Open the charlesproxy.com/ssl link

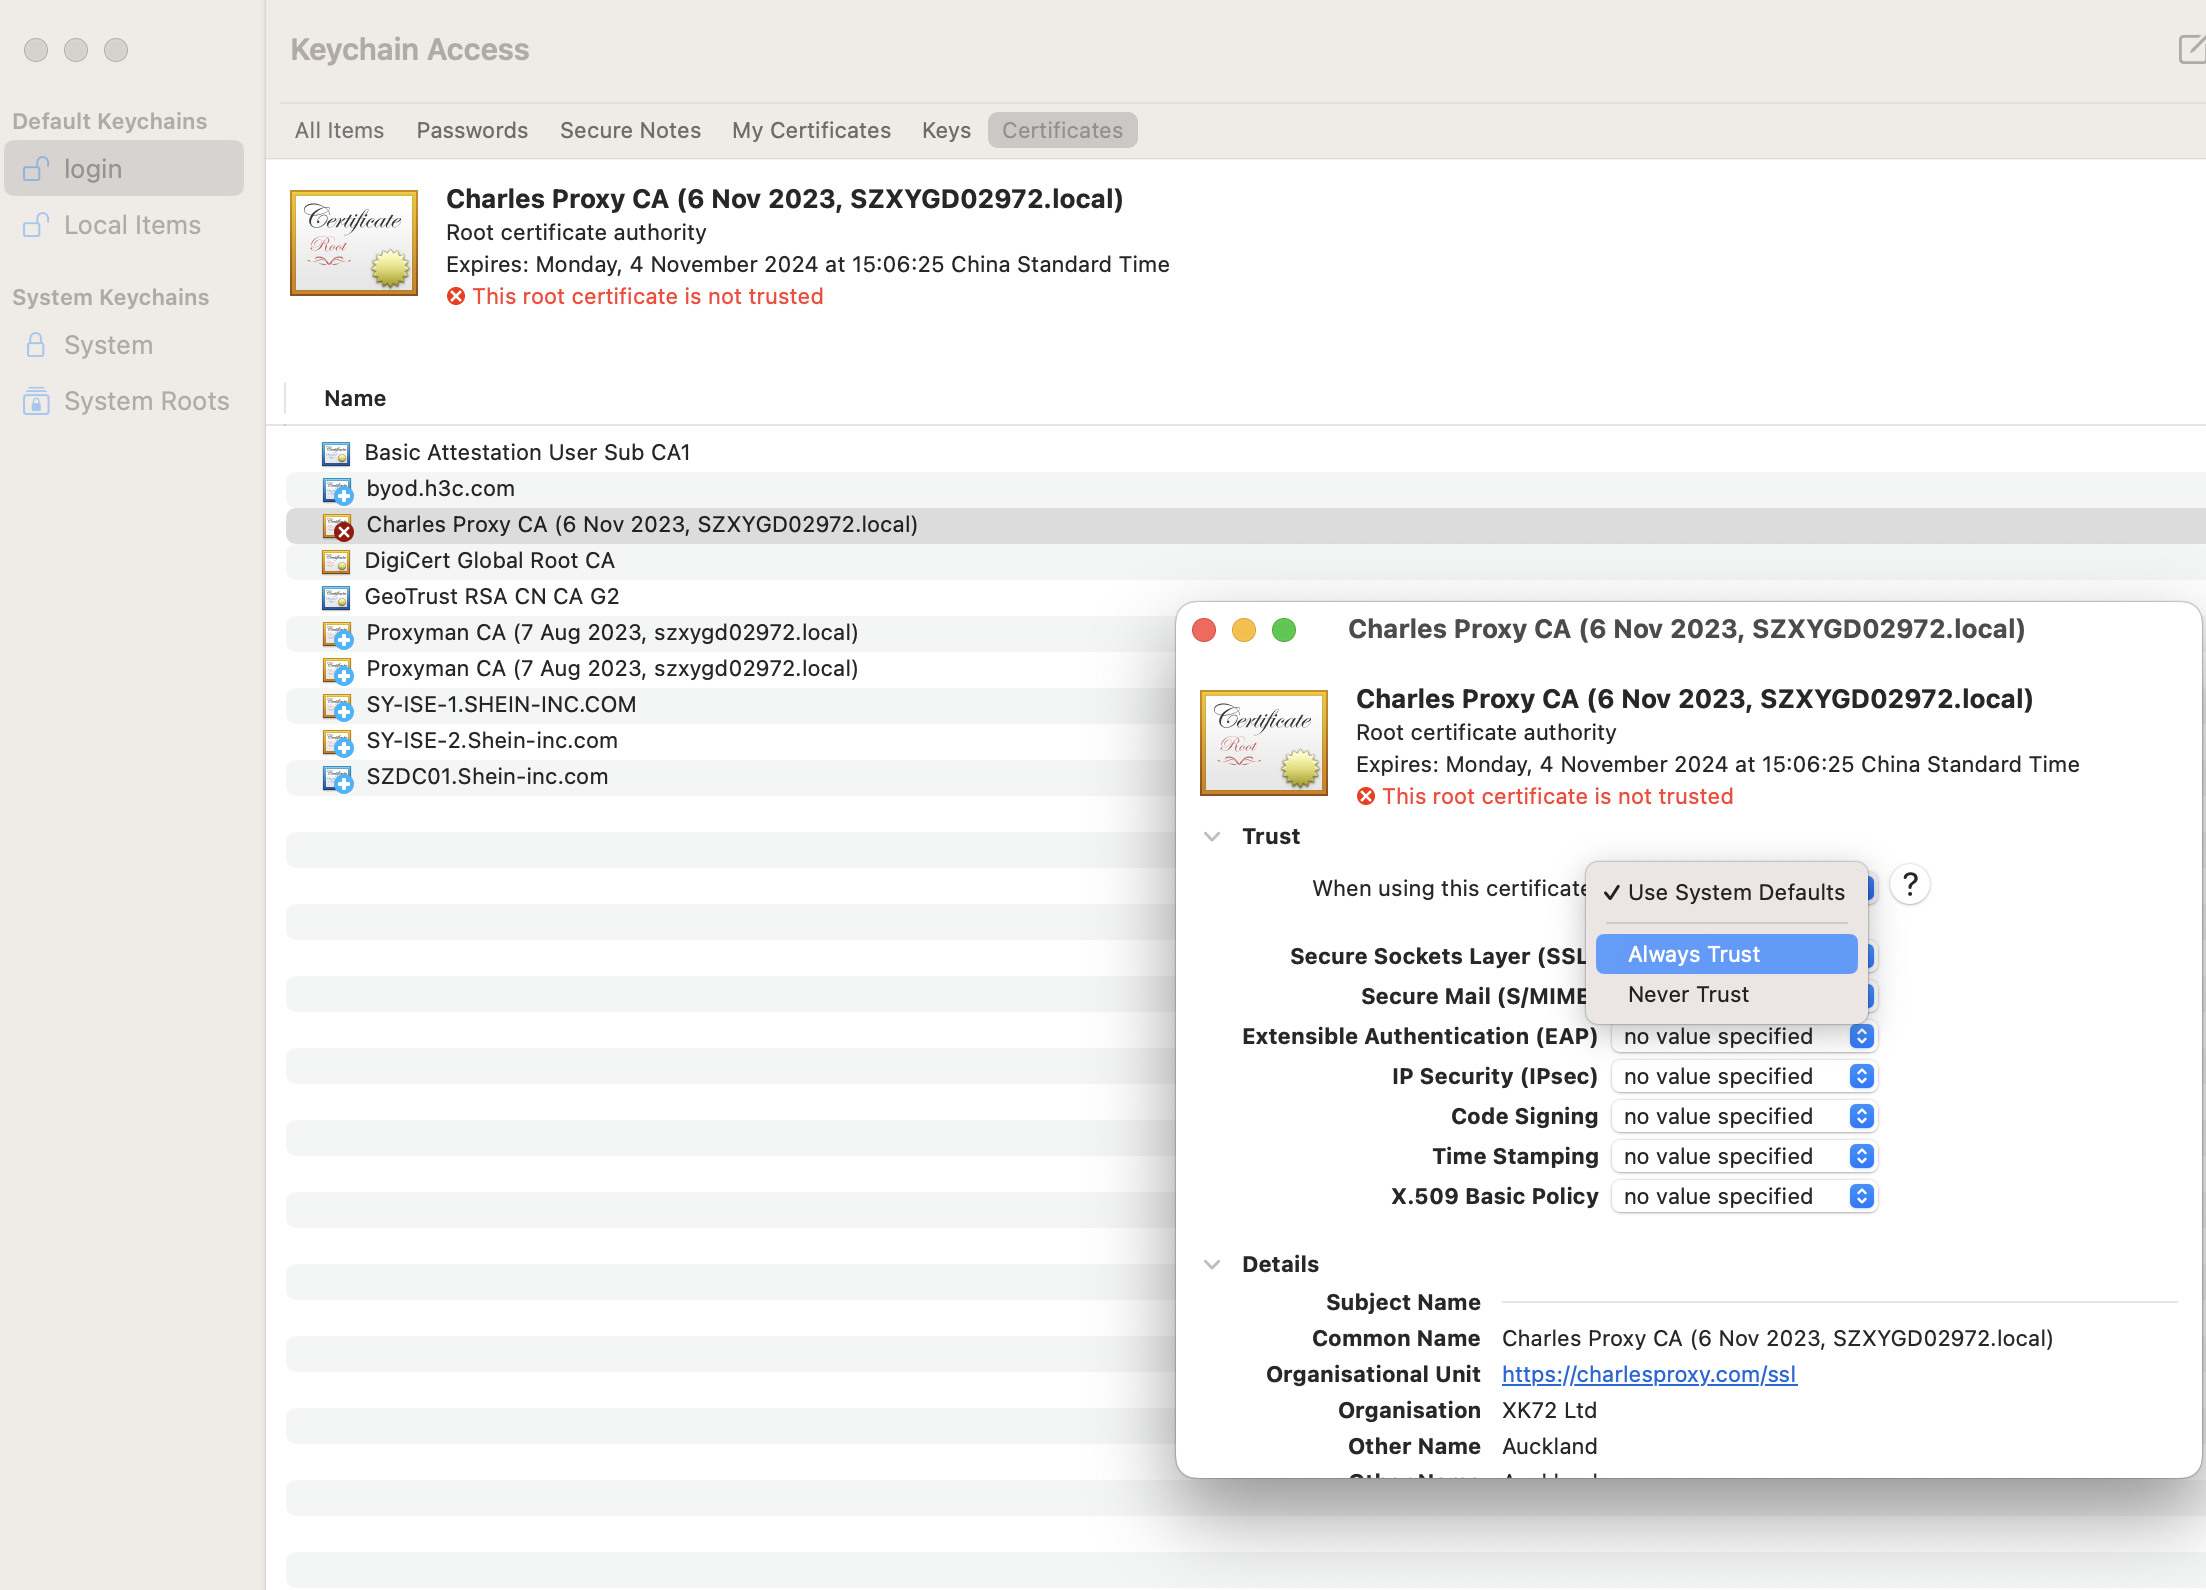coord(1648,1375)
